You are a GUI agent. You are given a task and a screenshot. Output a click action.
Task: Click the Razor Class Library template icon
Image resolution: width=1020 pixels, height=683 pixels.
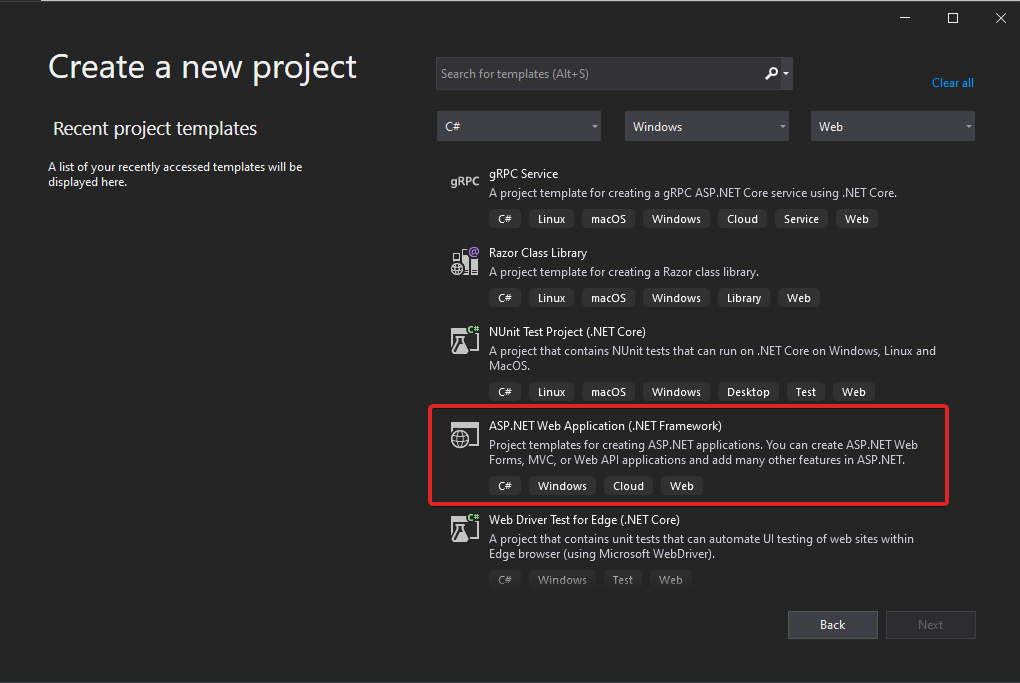pyautogui.click(x=464, y=260)
